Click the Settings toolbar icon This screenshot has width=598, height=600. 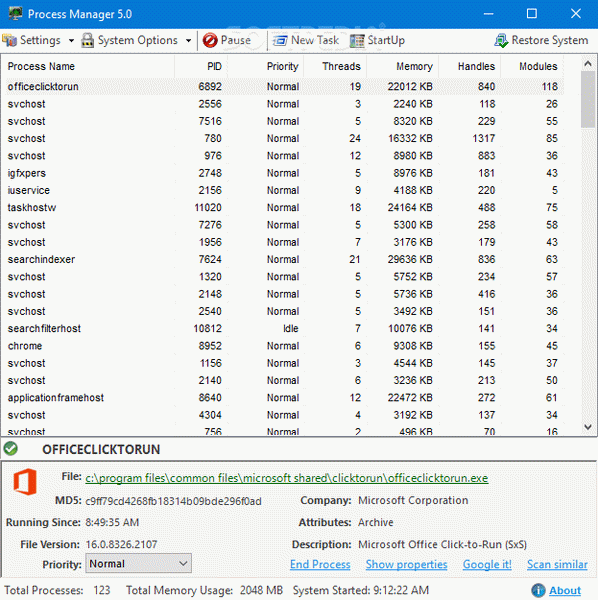click(10, 40)
